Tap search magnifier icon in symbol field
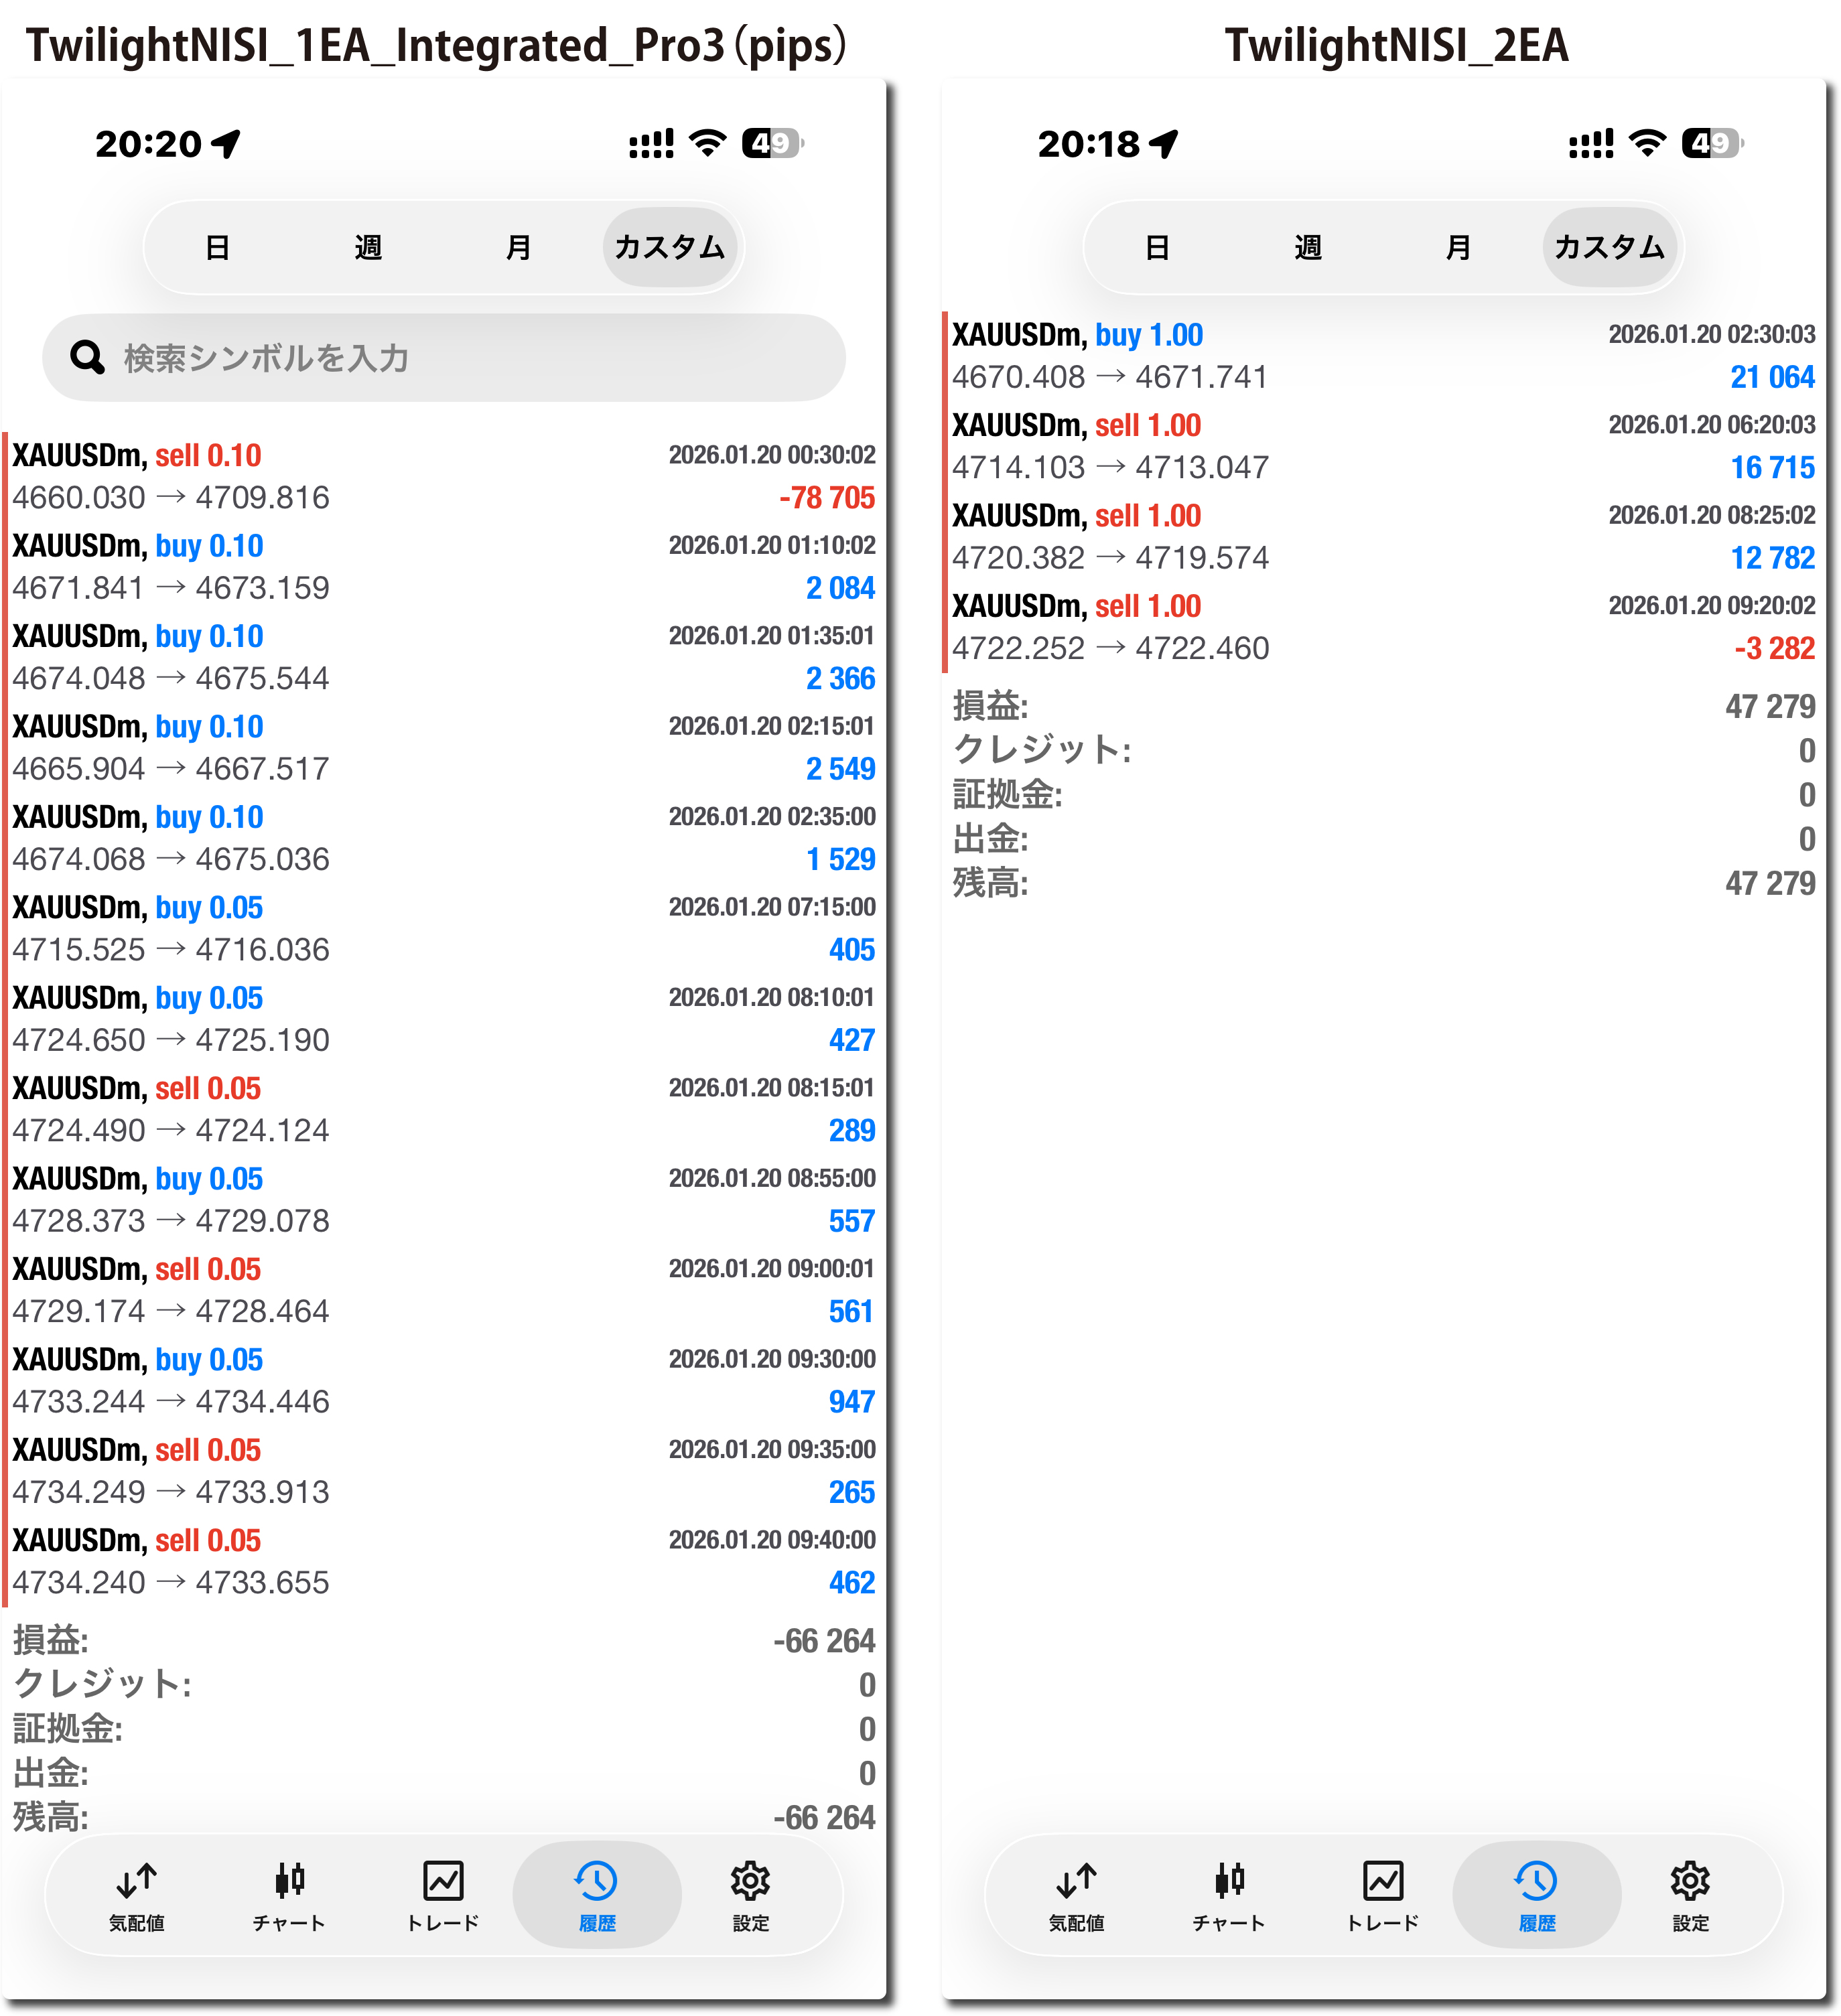Image resolution: width=1841 pixels, height=2016 pixels. coord(88,357)
